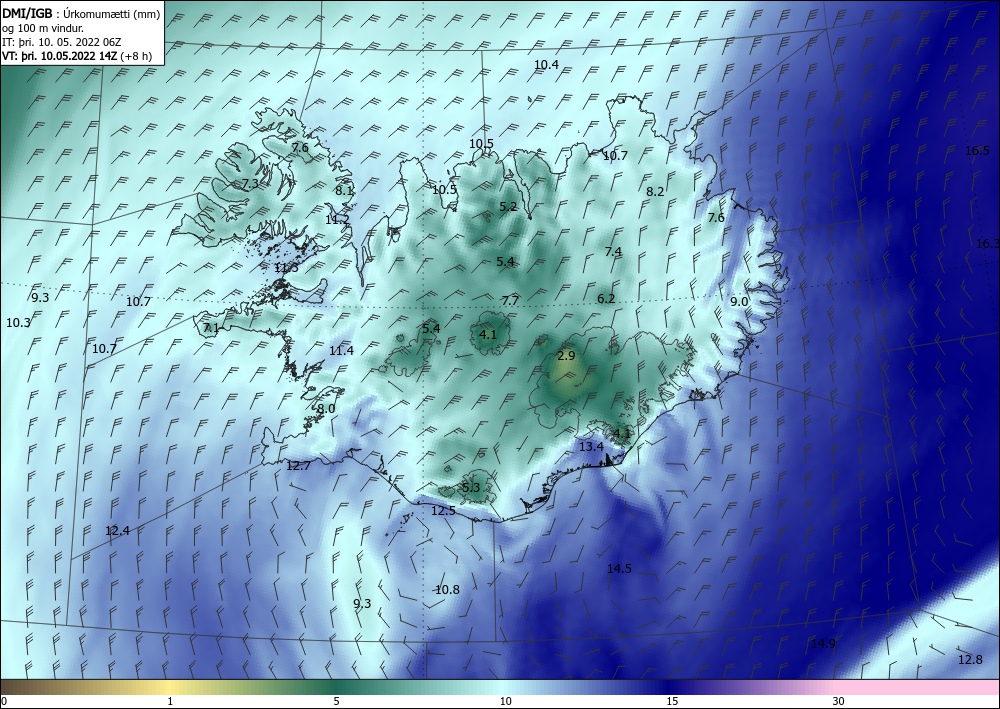The width and height of the screenshot is (1000, 709).
Task: Click the 7.3 value on Westfjords
Action: coord(250,184)
